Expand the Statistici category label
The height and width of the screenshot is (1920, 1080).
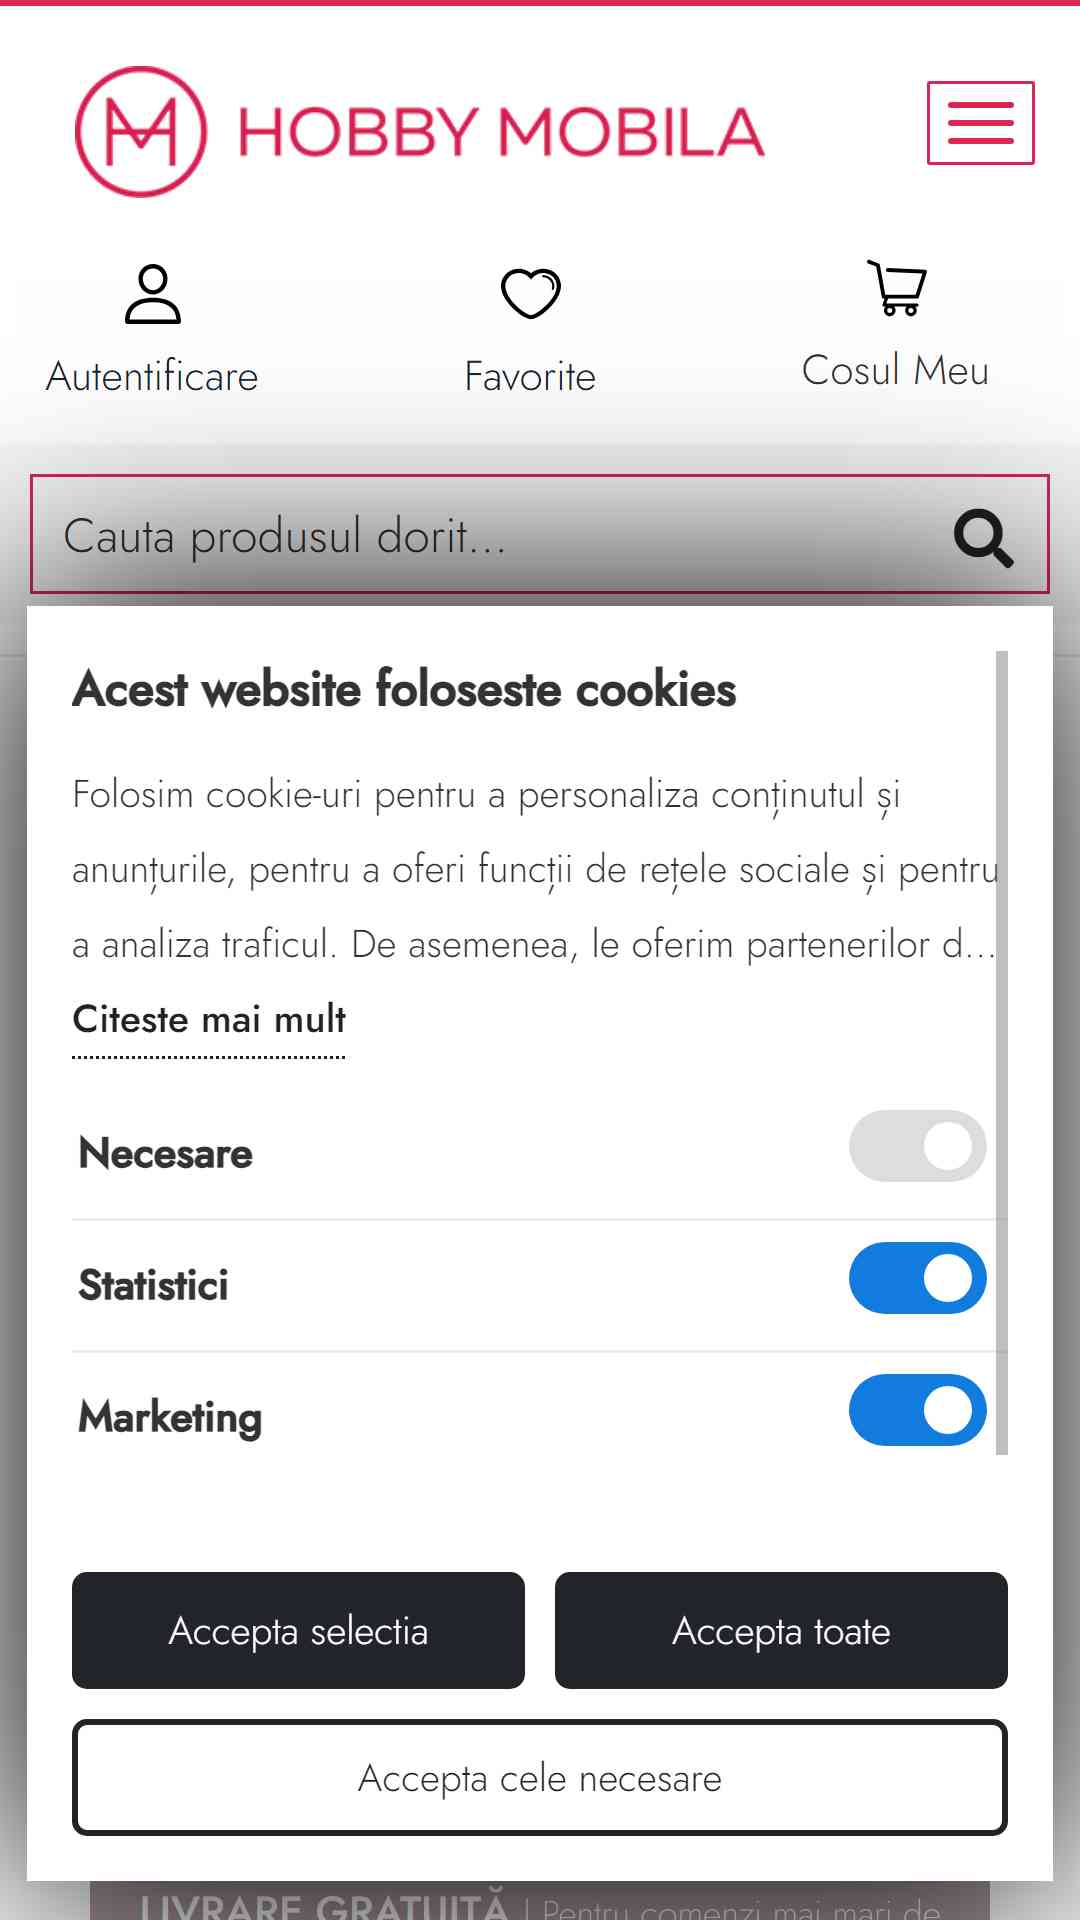(x=153, y=1285)
